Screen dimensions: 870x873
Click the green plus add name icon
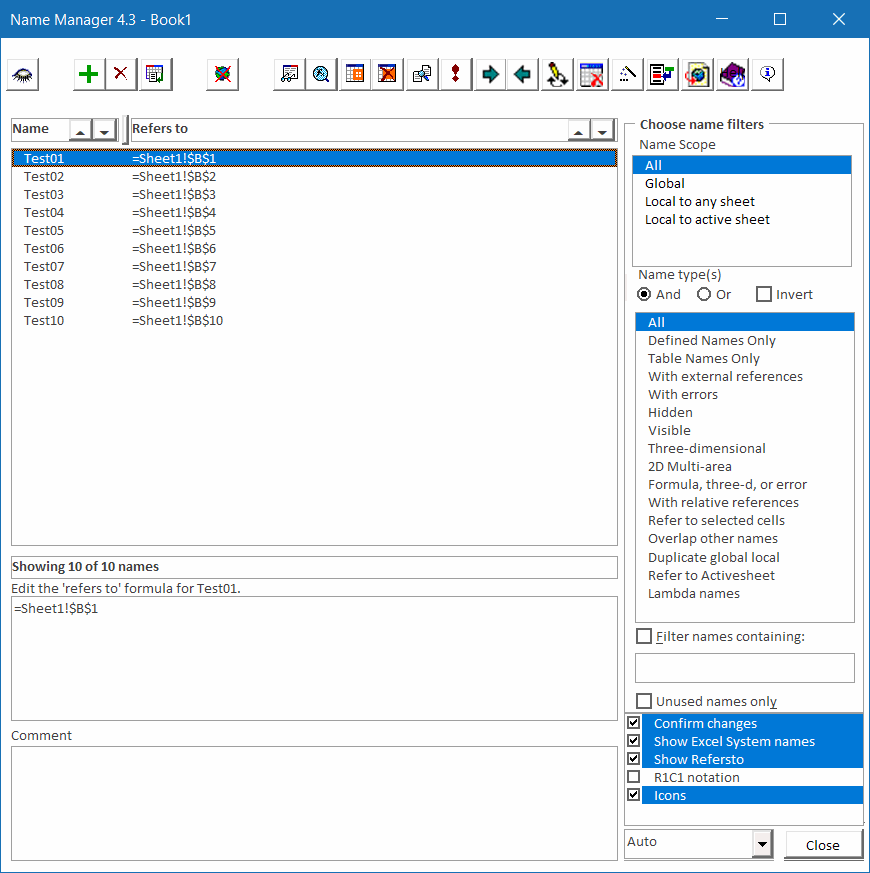pos(89,74)
